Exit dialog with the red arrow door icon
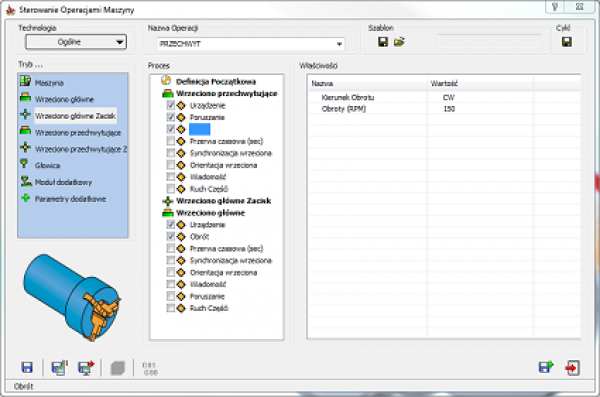 572,368
